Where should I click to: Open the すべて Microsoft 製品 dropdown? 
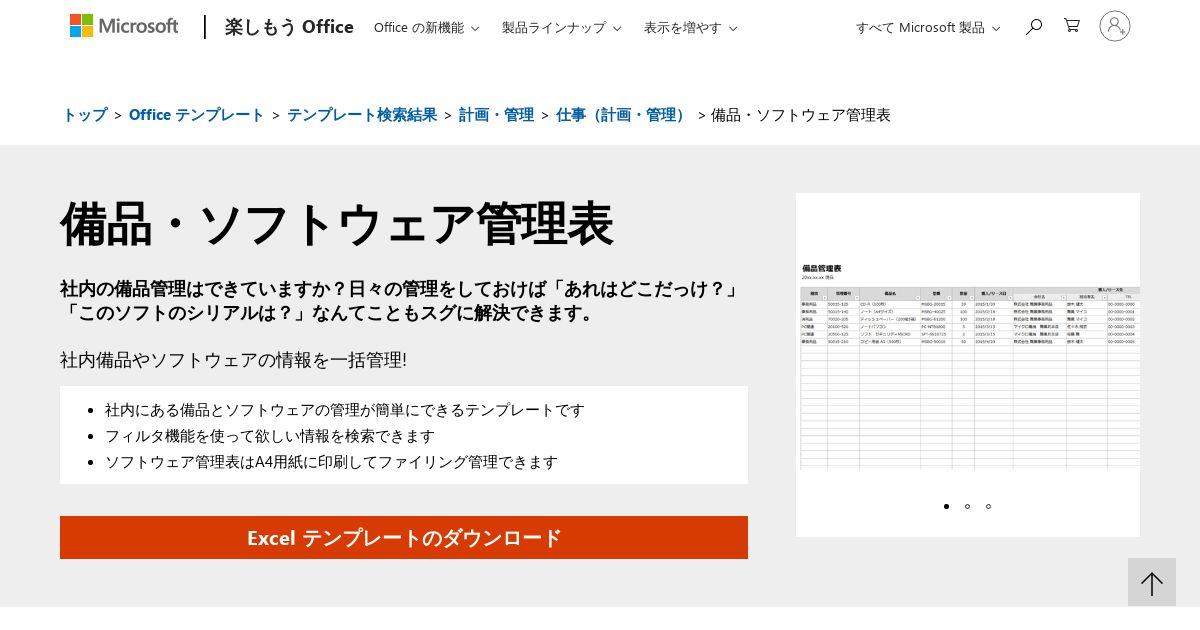click(x=928, y=27)
